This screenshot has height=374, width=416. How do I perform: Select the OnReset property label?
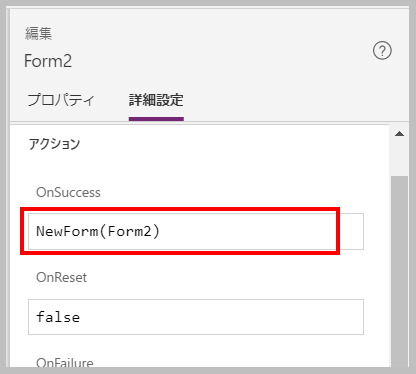click(x=61, y=277)
